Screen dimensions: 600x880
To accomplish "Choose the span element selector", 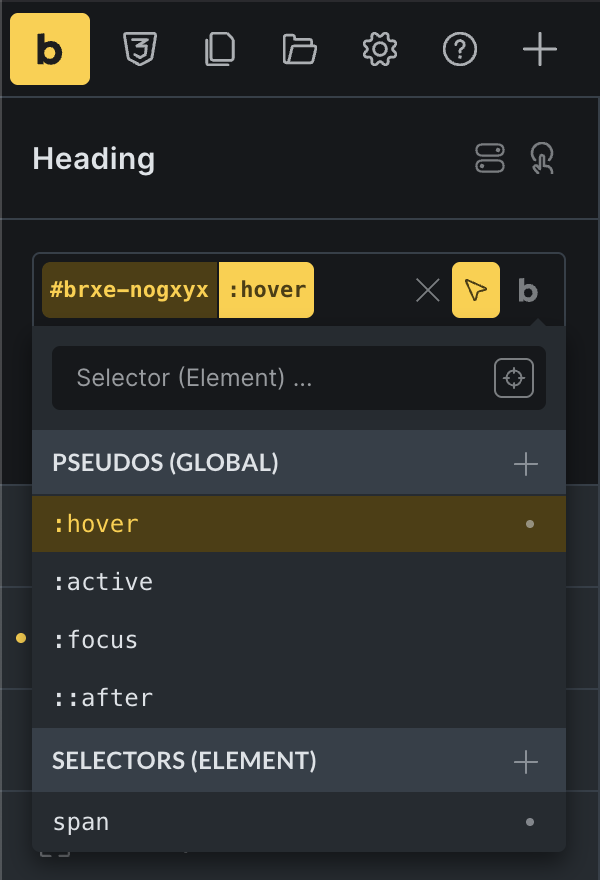I will 81,822.
